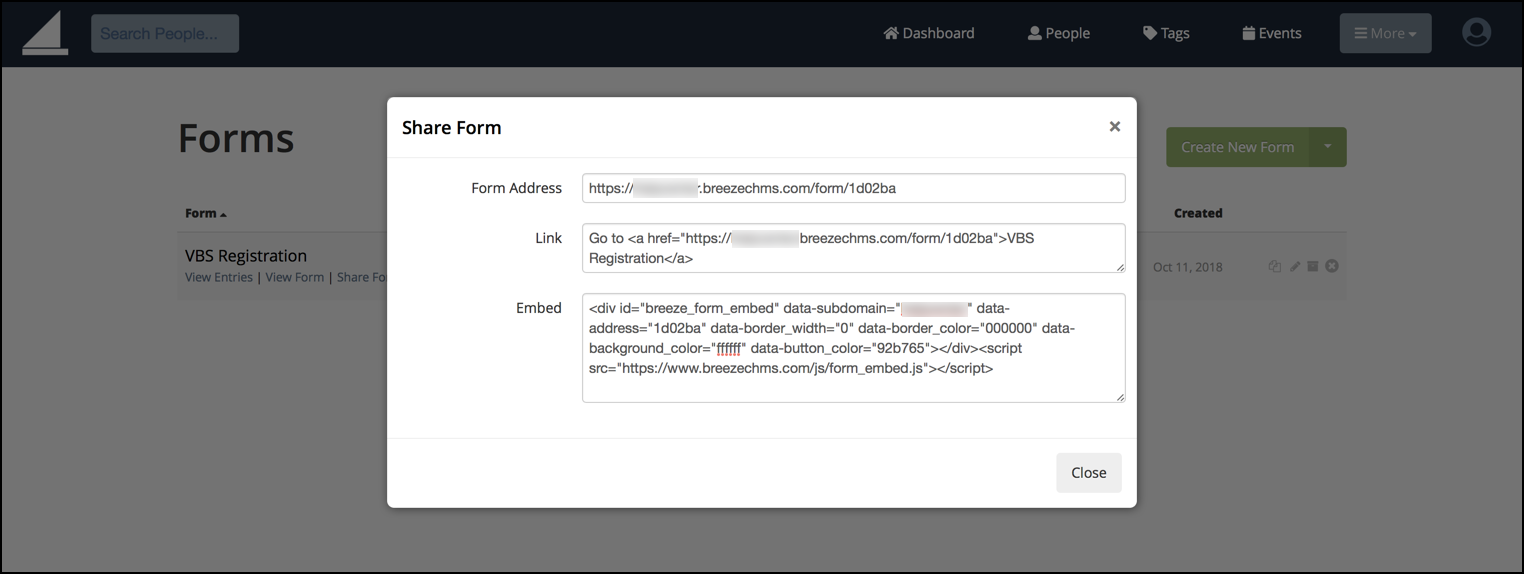The height and width of the screenshot is (574, 1524).
Task: Click the Form Address URL field
Action: pos(854,188)
